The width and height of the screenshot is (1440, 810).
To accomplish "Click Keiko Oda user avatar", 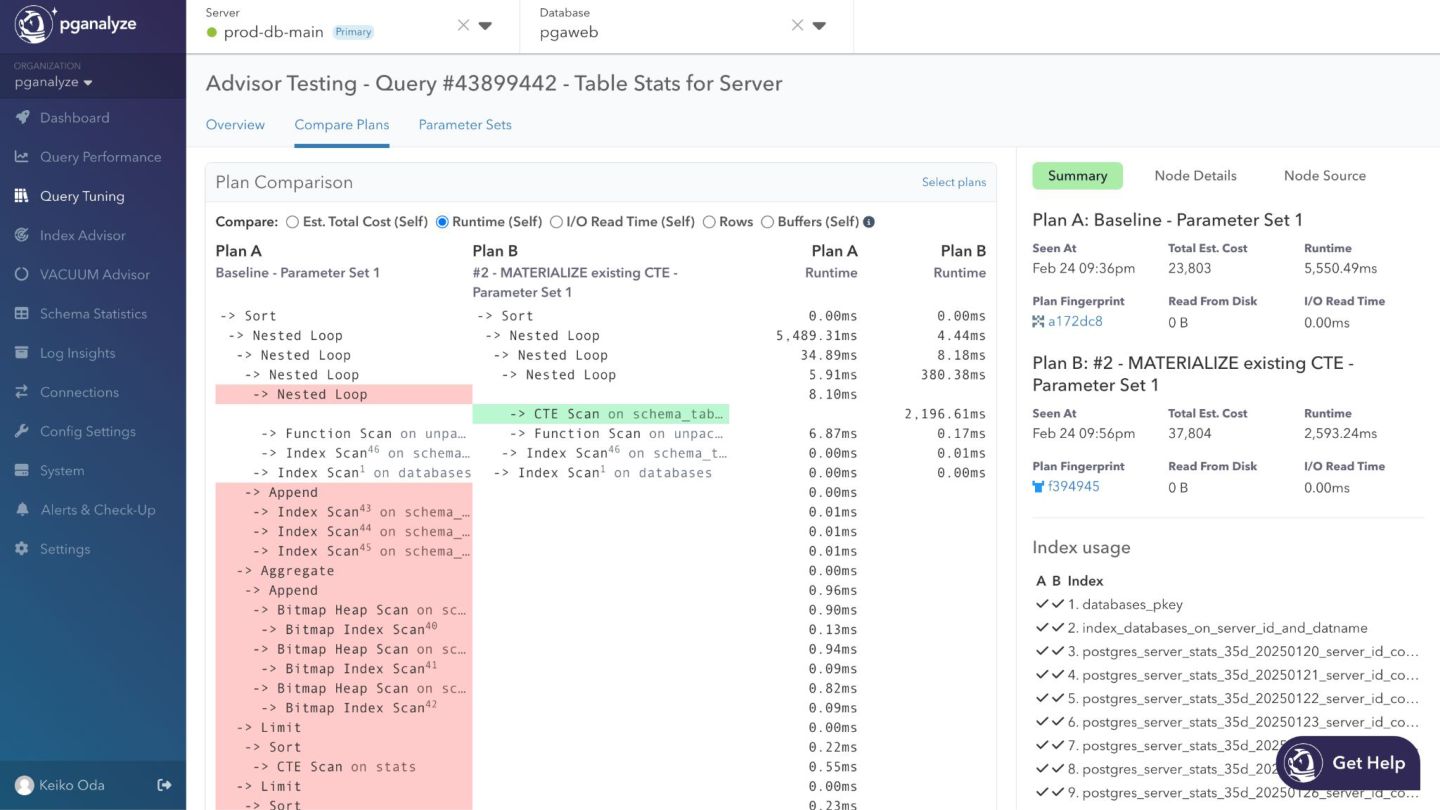I will click(24, 785).
